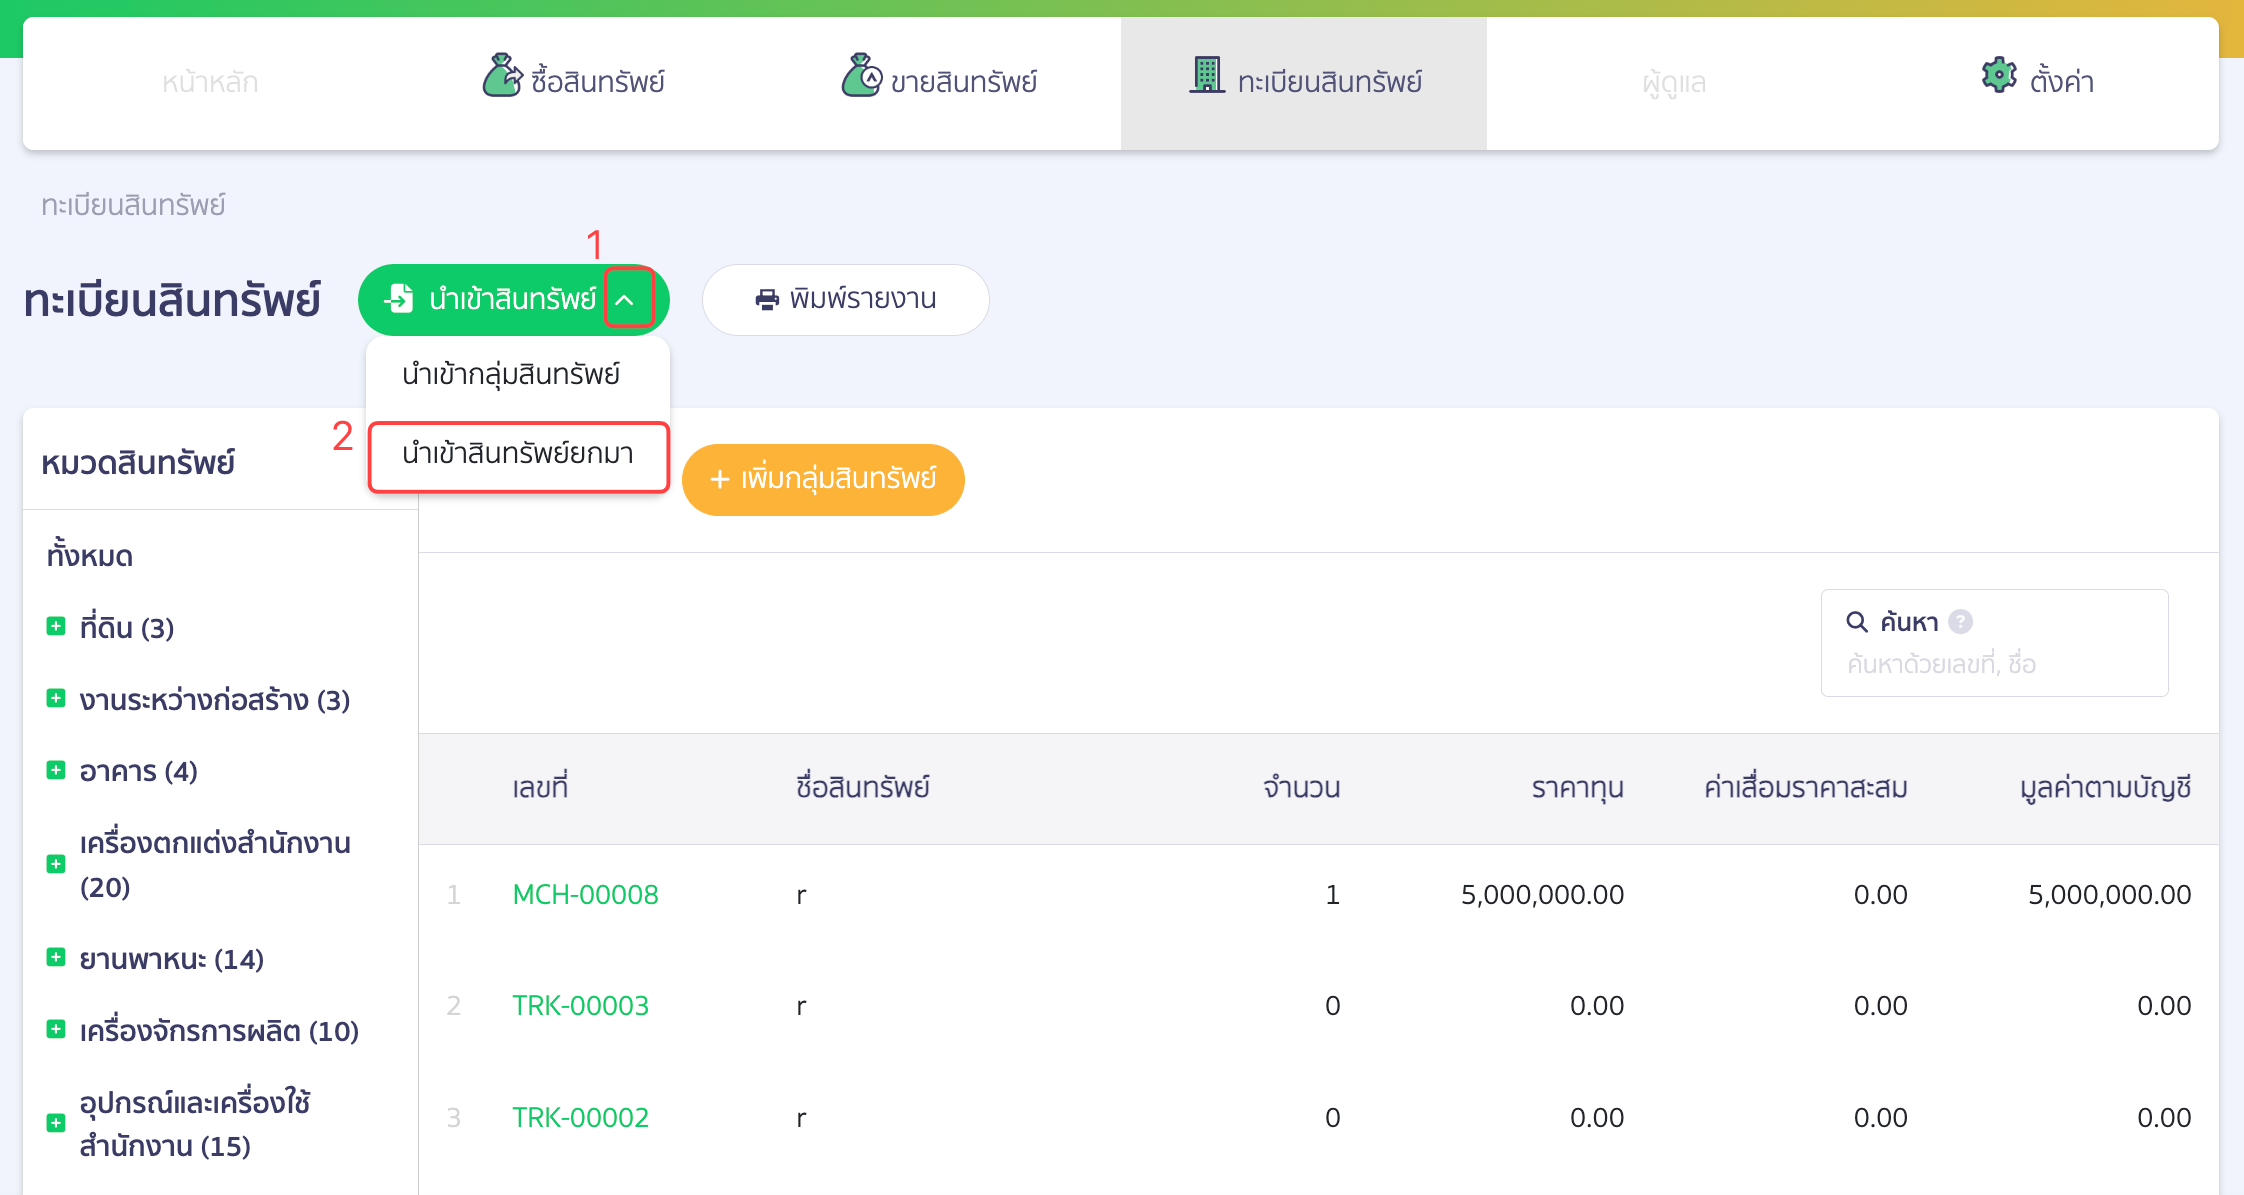Expand the งานระหว่างก่อสร้าง (3) category
This screenshot has height=1195, width=2244.
click(x=56, y=699)
